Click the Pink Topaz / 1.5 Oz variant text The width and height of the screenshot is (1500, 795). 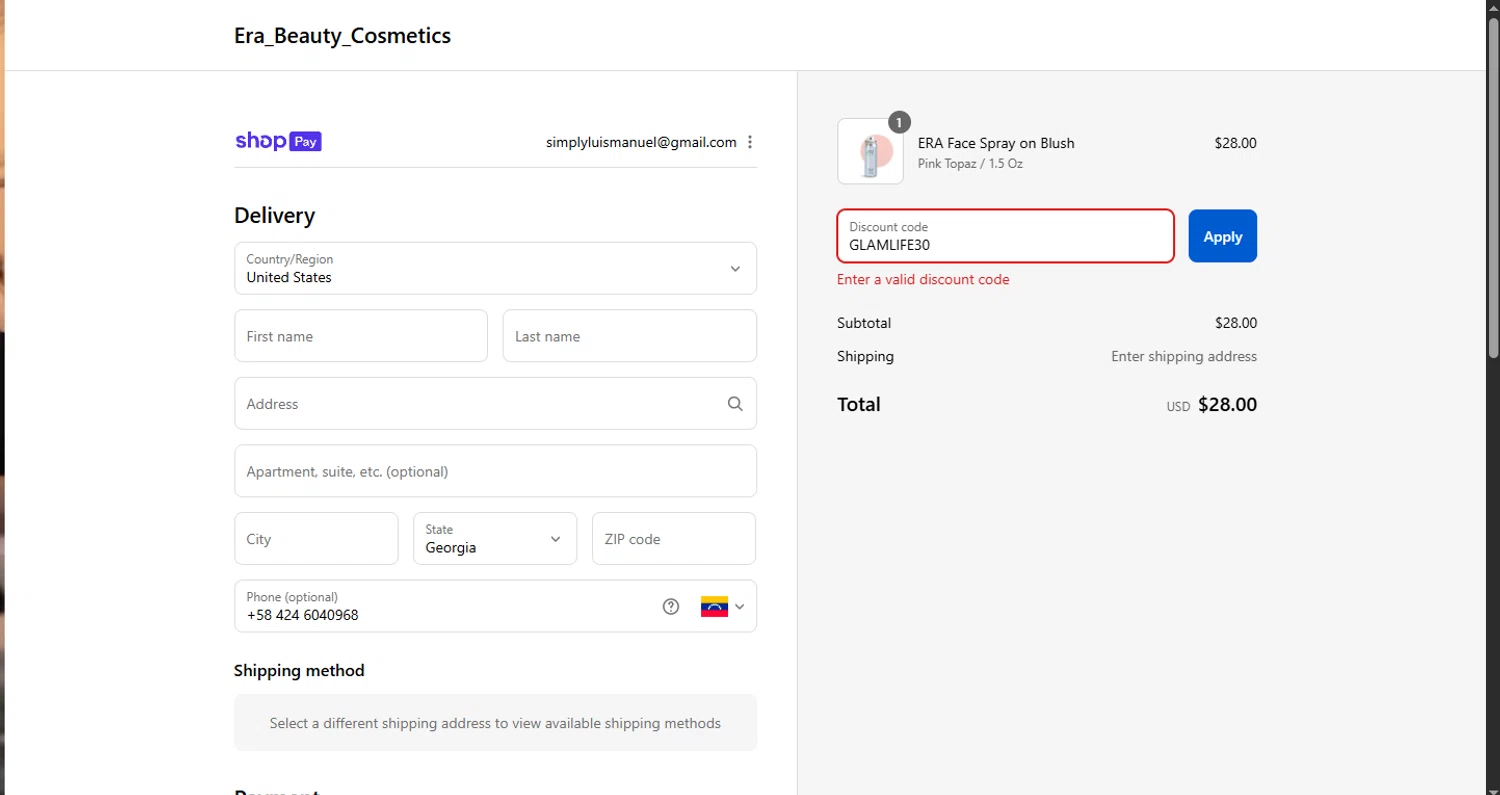pos(970,164)
